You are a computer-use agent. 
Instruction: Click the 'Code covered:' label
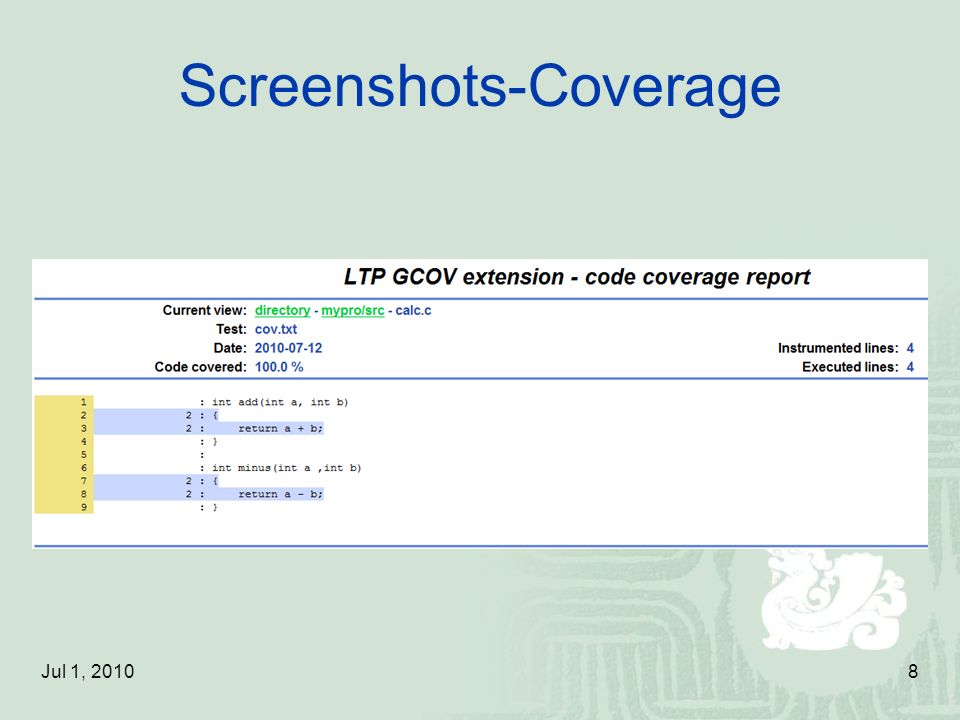(x=201, y=367)
